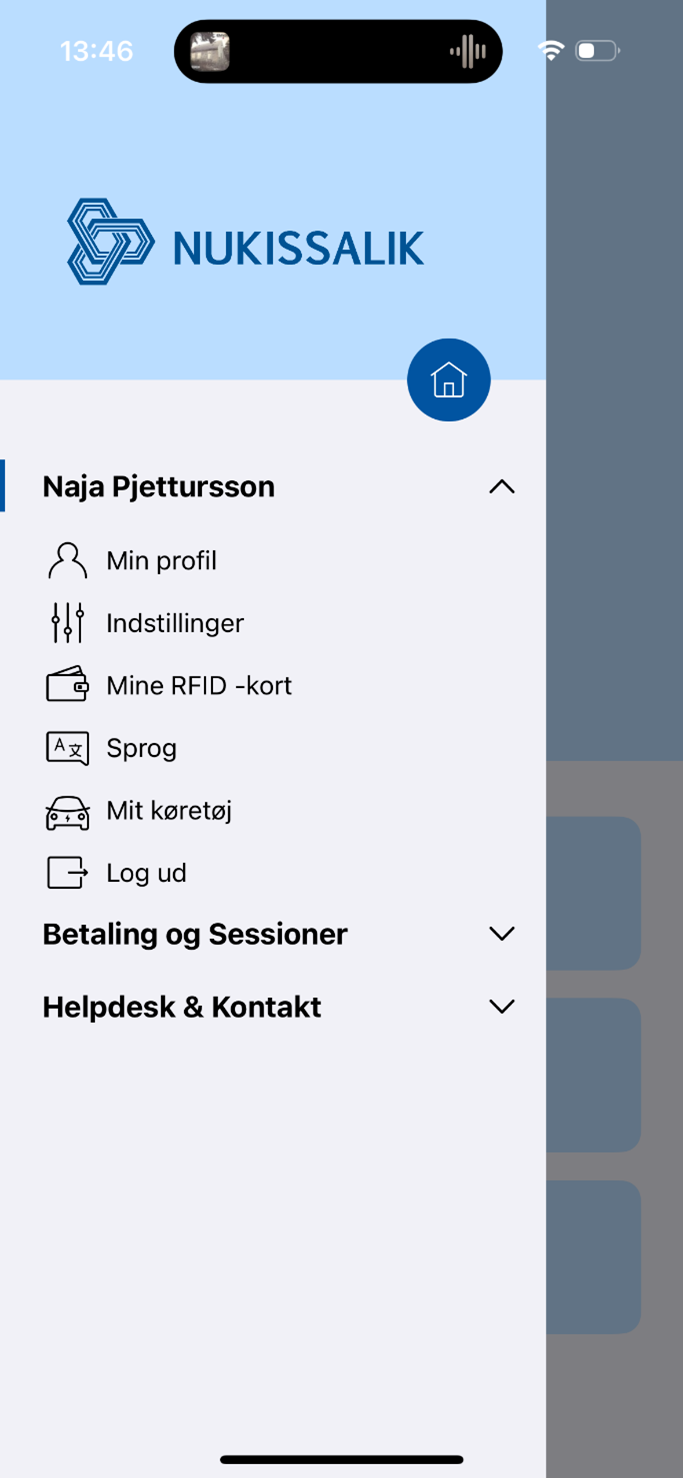Click the electric car icon

67,811
